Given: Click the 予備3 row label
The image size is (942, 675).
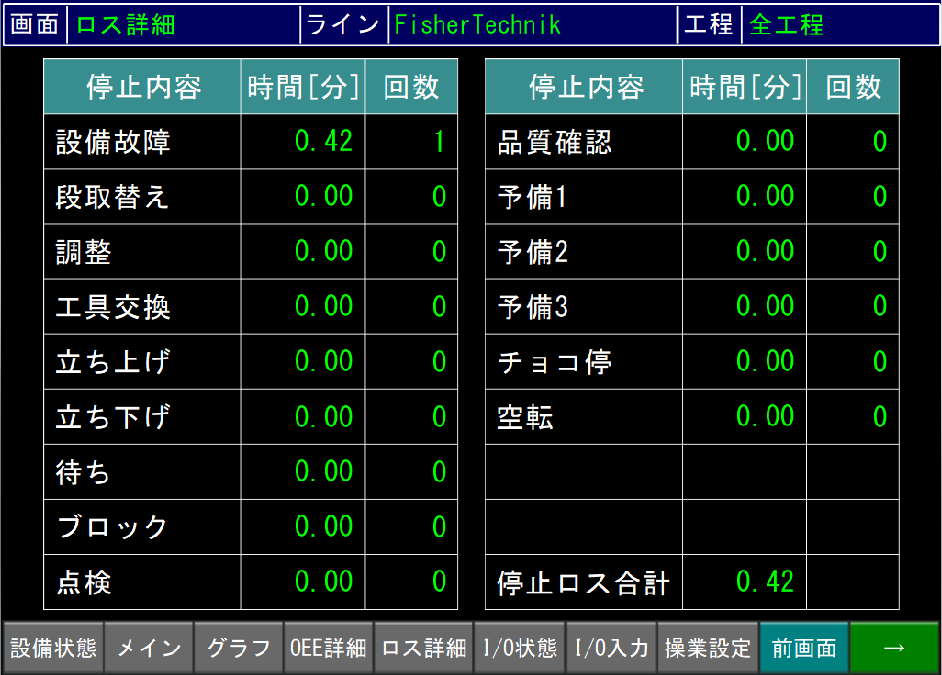Looking at the screenshot, I should point(532,307).
